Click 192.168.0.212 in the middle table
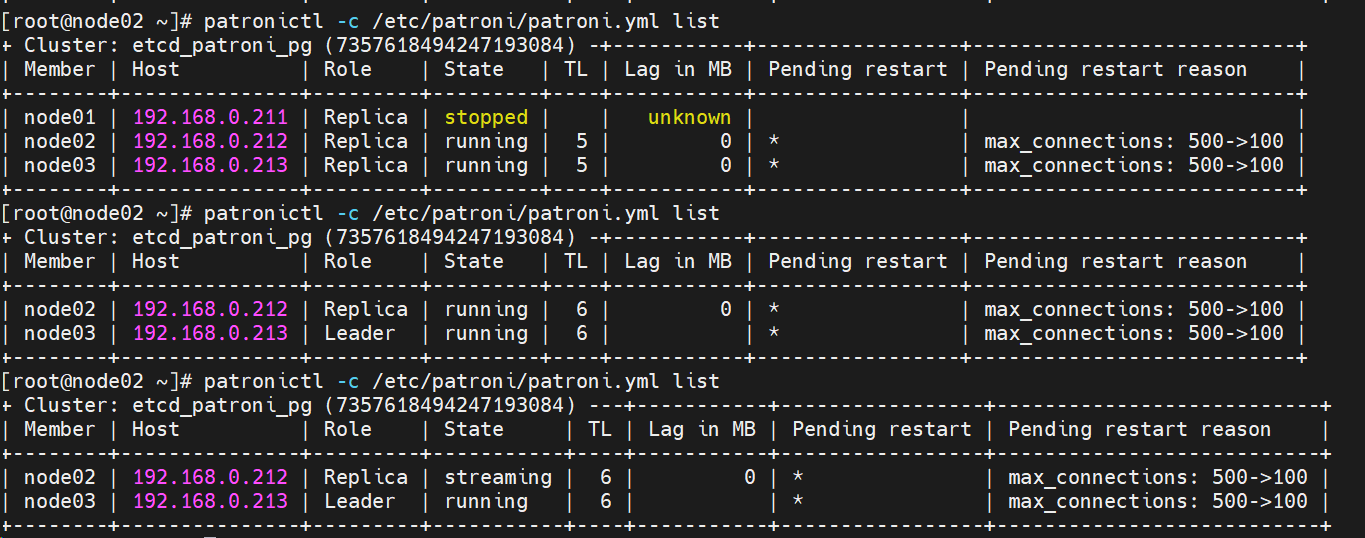Viewport: 1365px width, 538px height. 210,309
